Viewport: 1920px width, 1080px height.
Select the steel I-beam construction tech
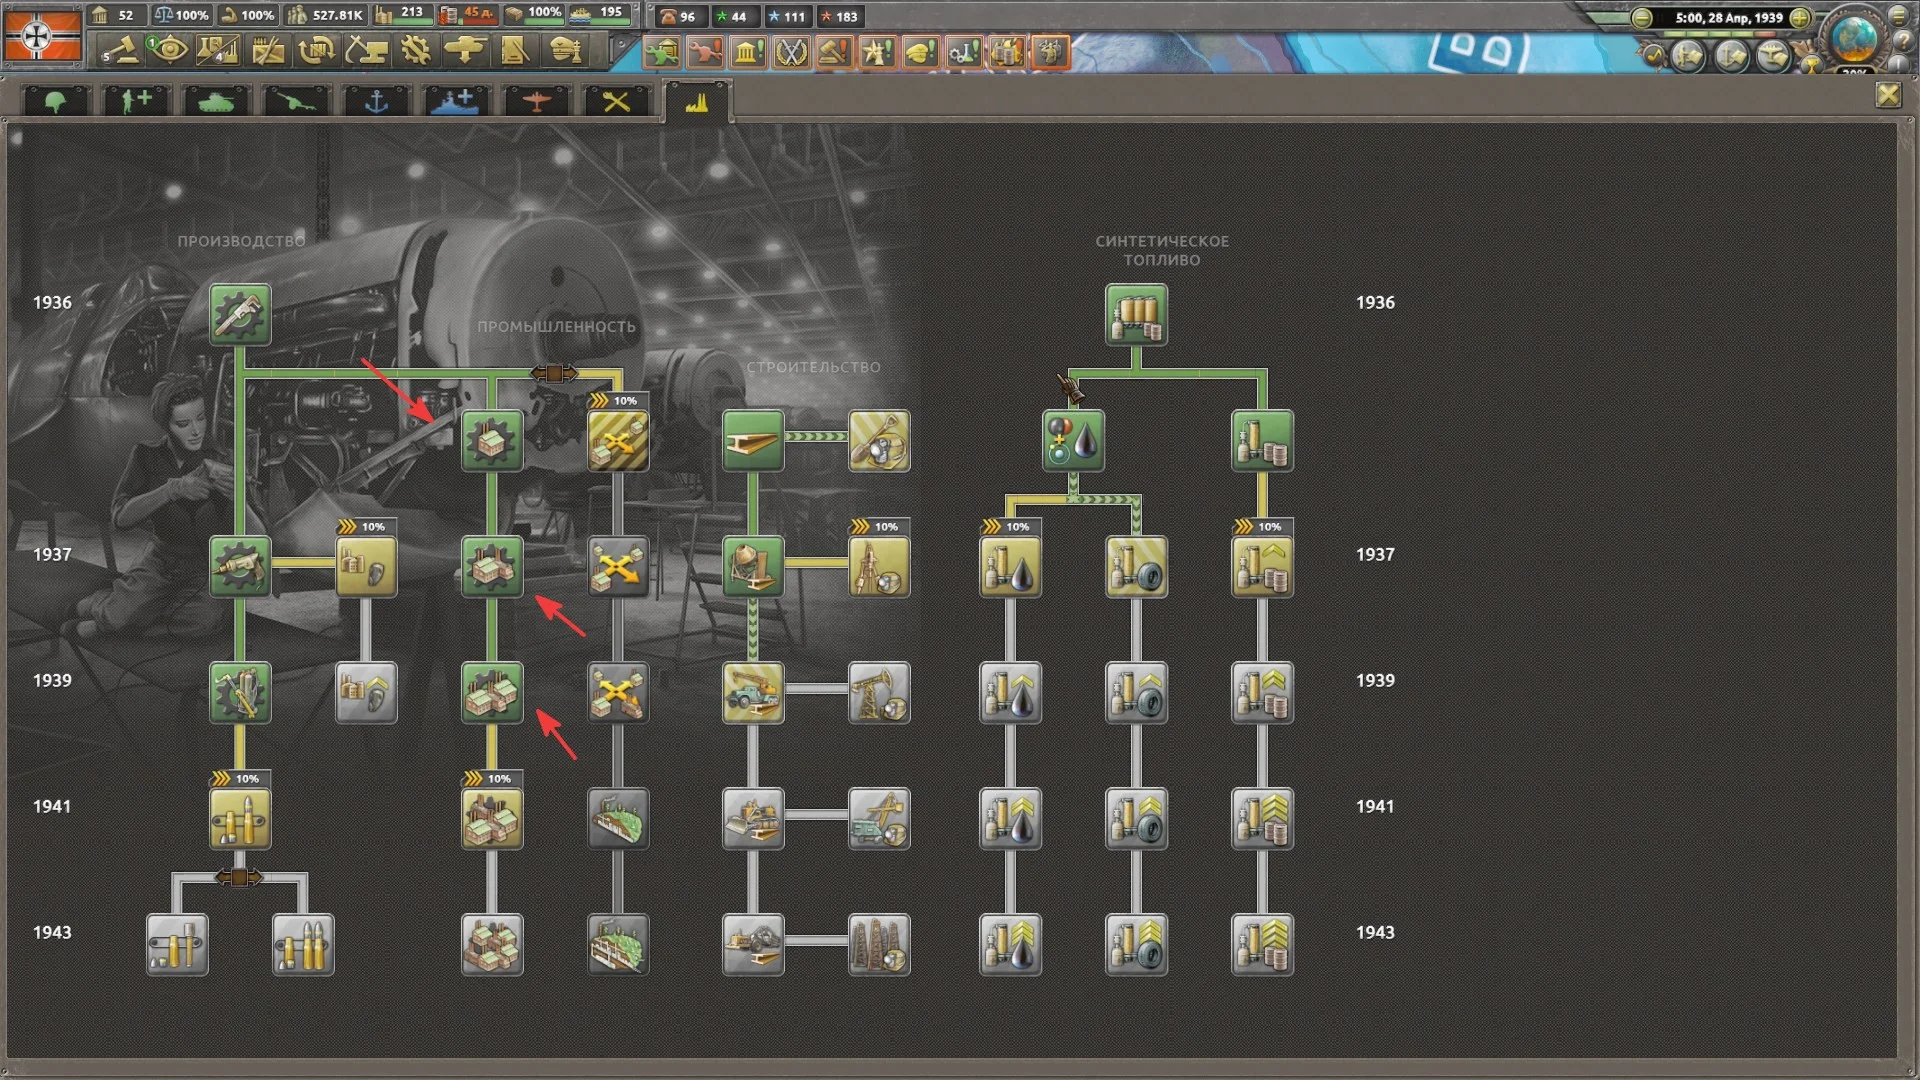[x=753, y=441]
